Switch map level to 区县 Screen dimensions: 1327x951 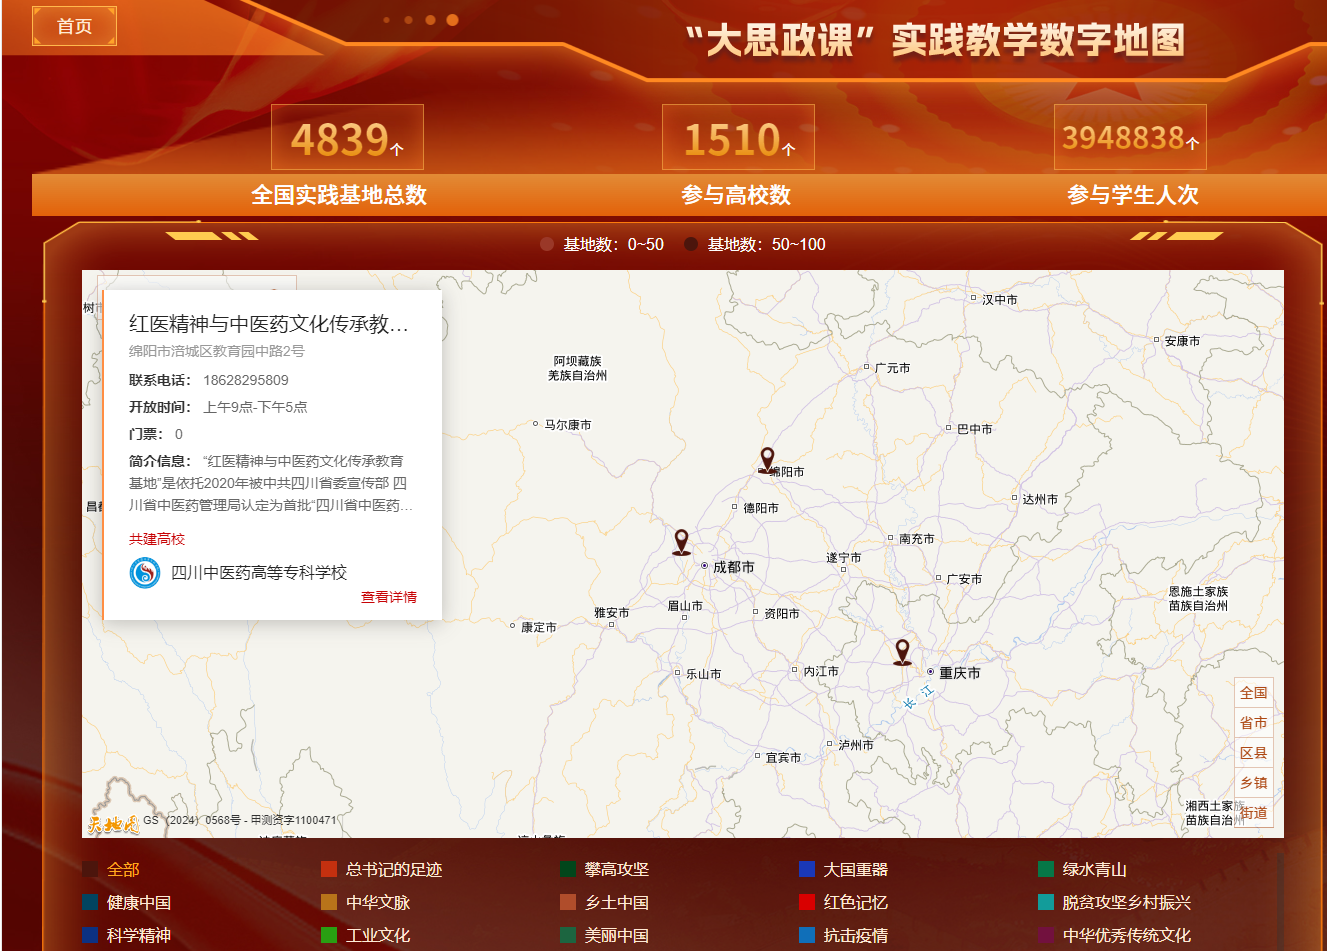1253,753
